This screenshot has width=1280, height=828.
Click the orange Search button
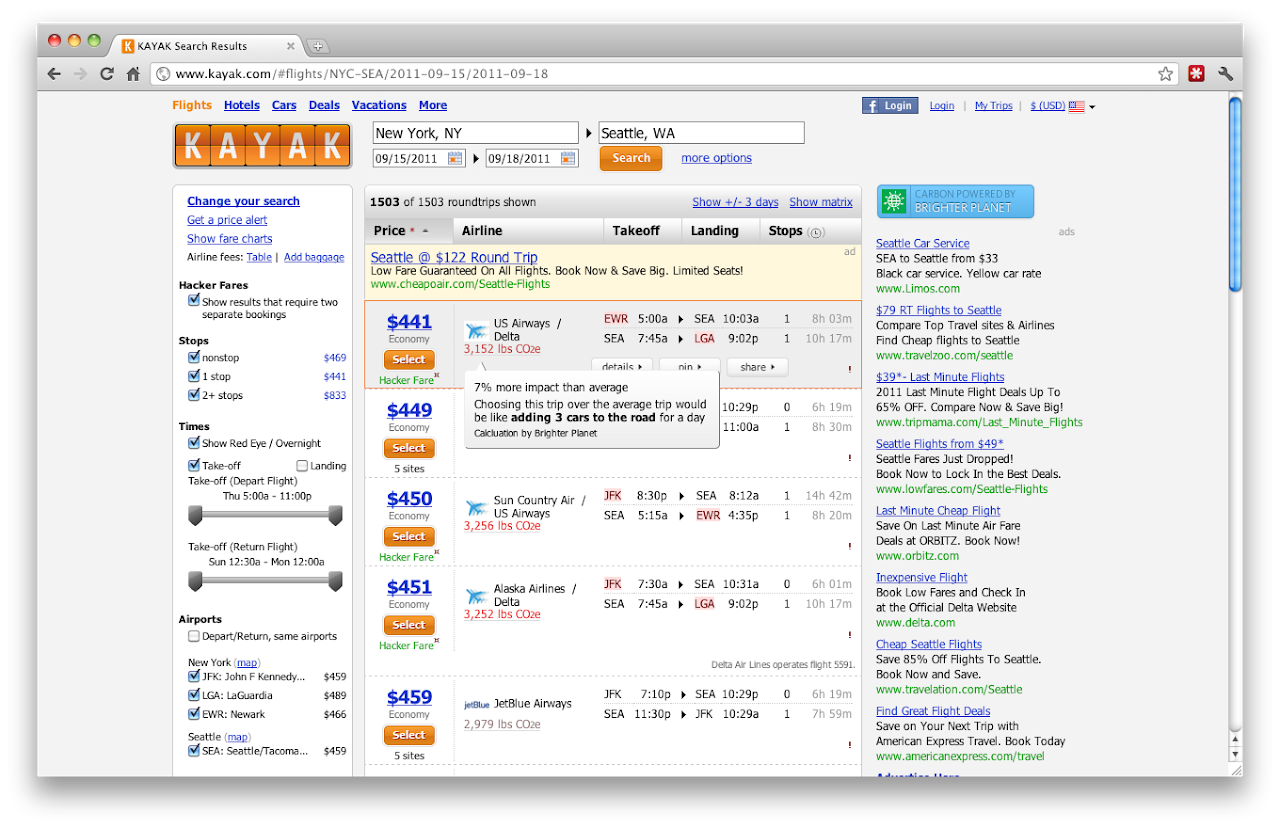[631, 158]
